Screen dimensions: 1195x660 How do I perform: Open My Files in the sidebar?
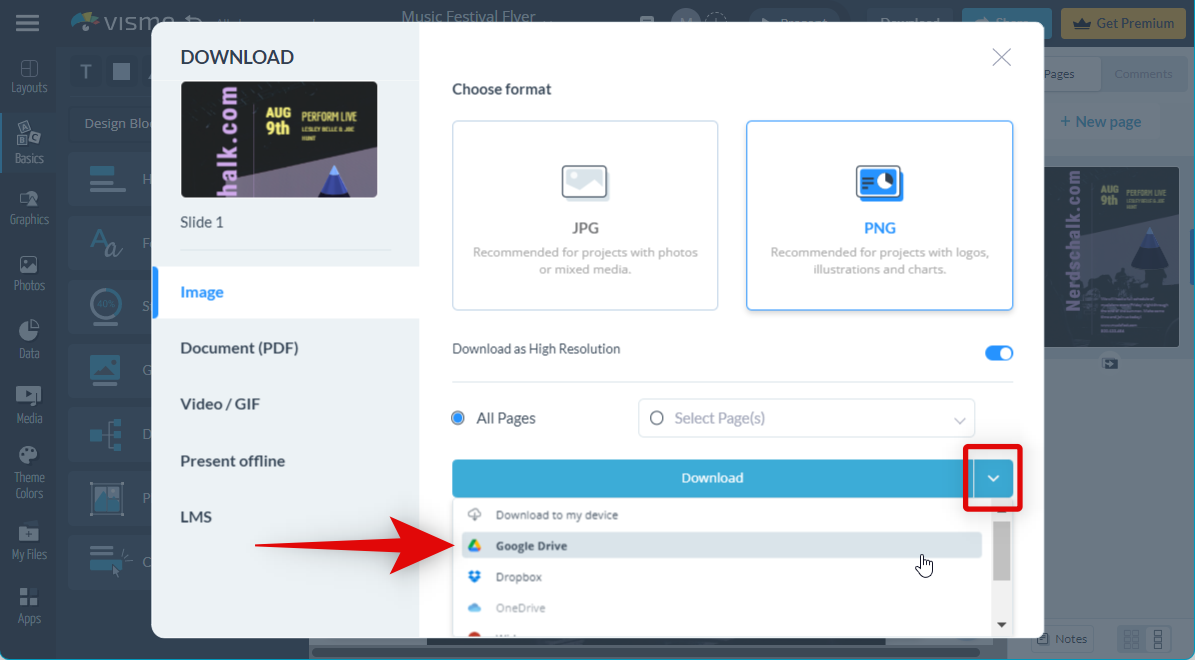tap(29, 543)
